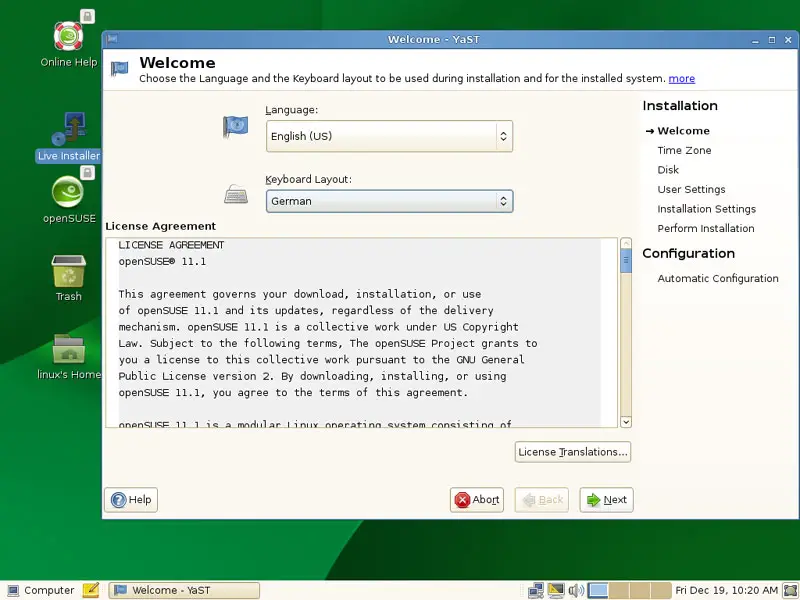
Task: Launch the Live Installer desktop icon
Action: pos(68,136)
